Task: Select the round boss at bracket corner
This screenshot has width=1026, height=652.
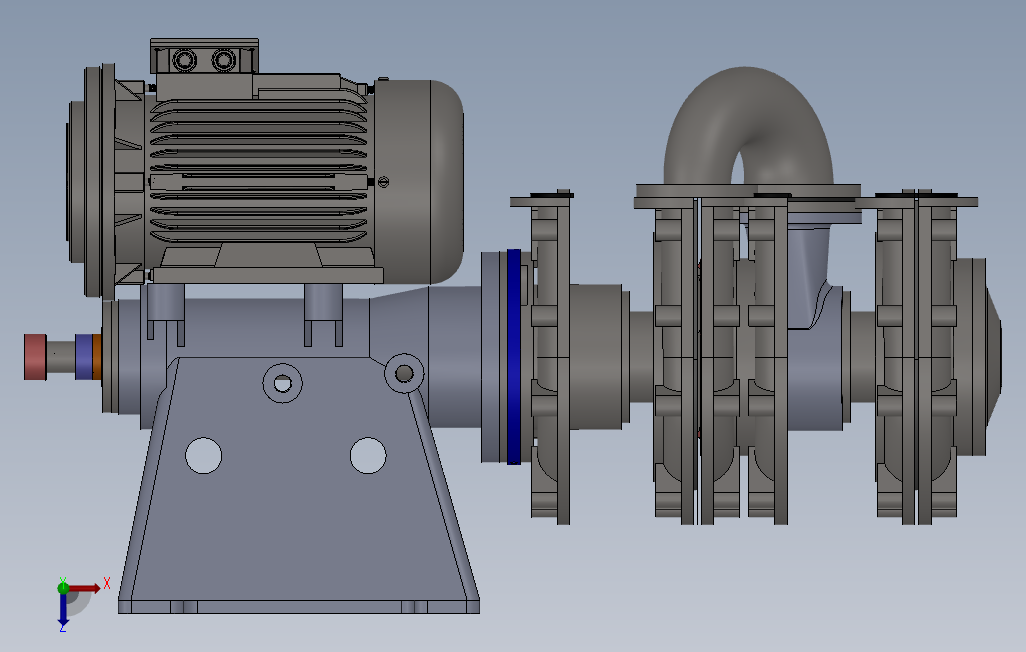Action: tap(404, 374)
